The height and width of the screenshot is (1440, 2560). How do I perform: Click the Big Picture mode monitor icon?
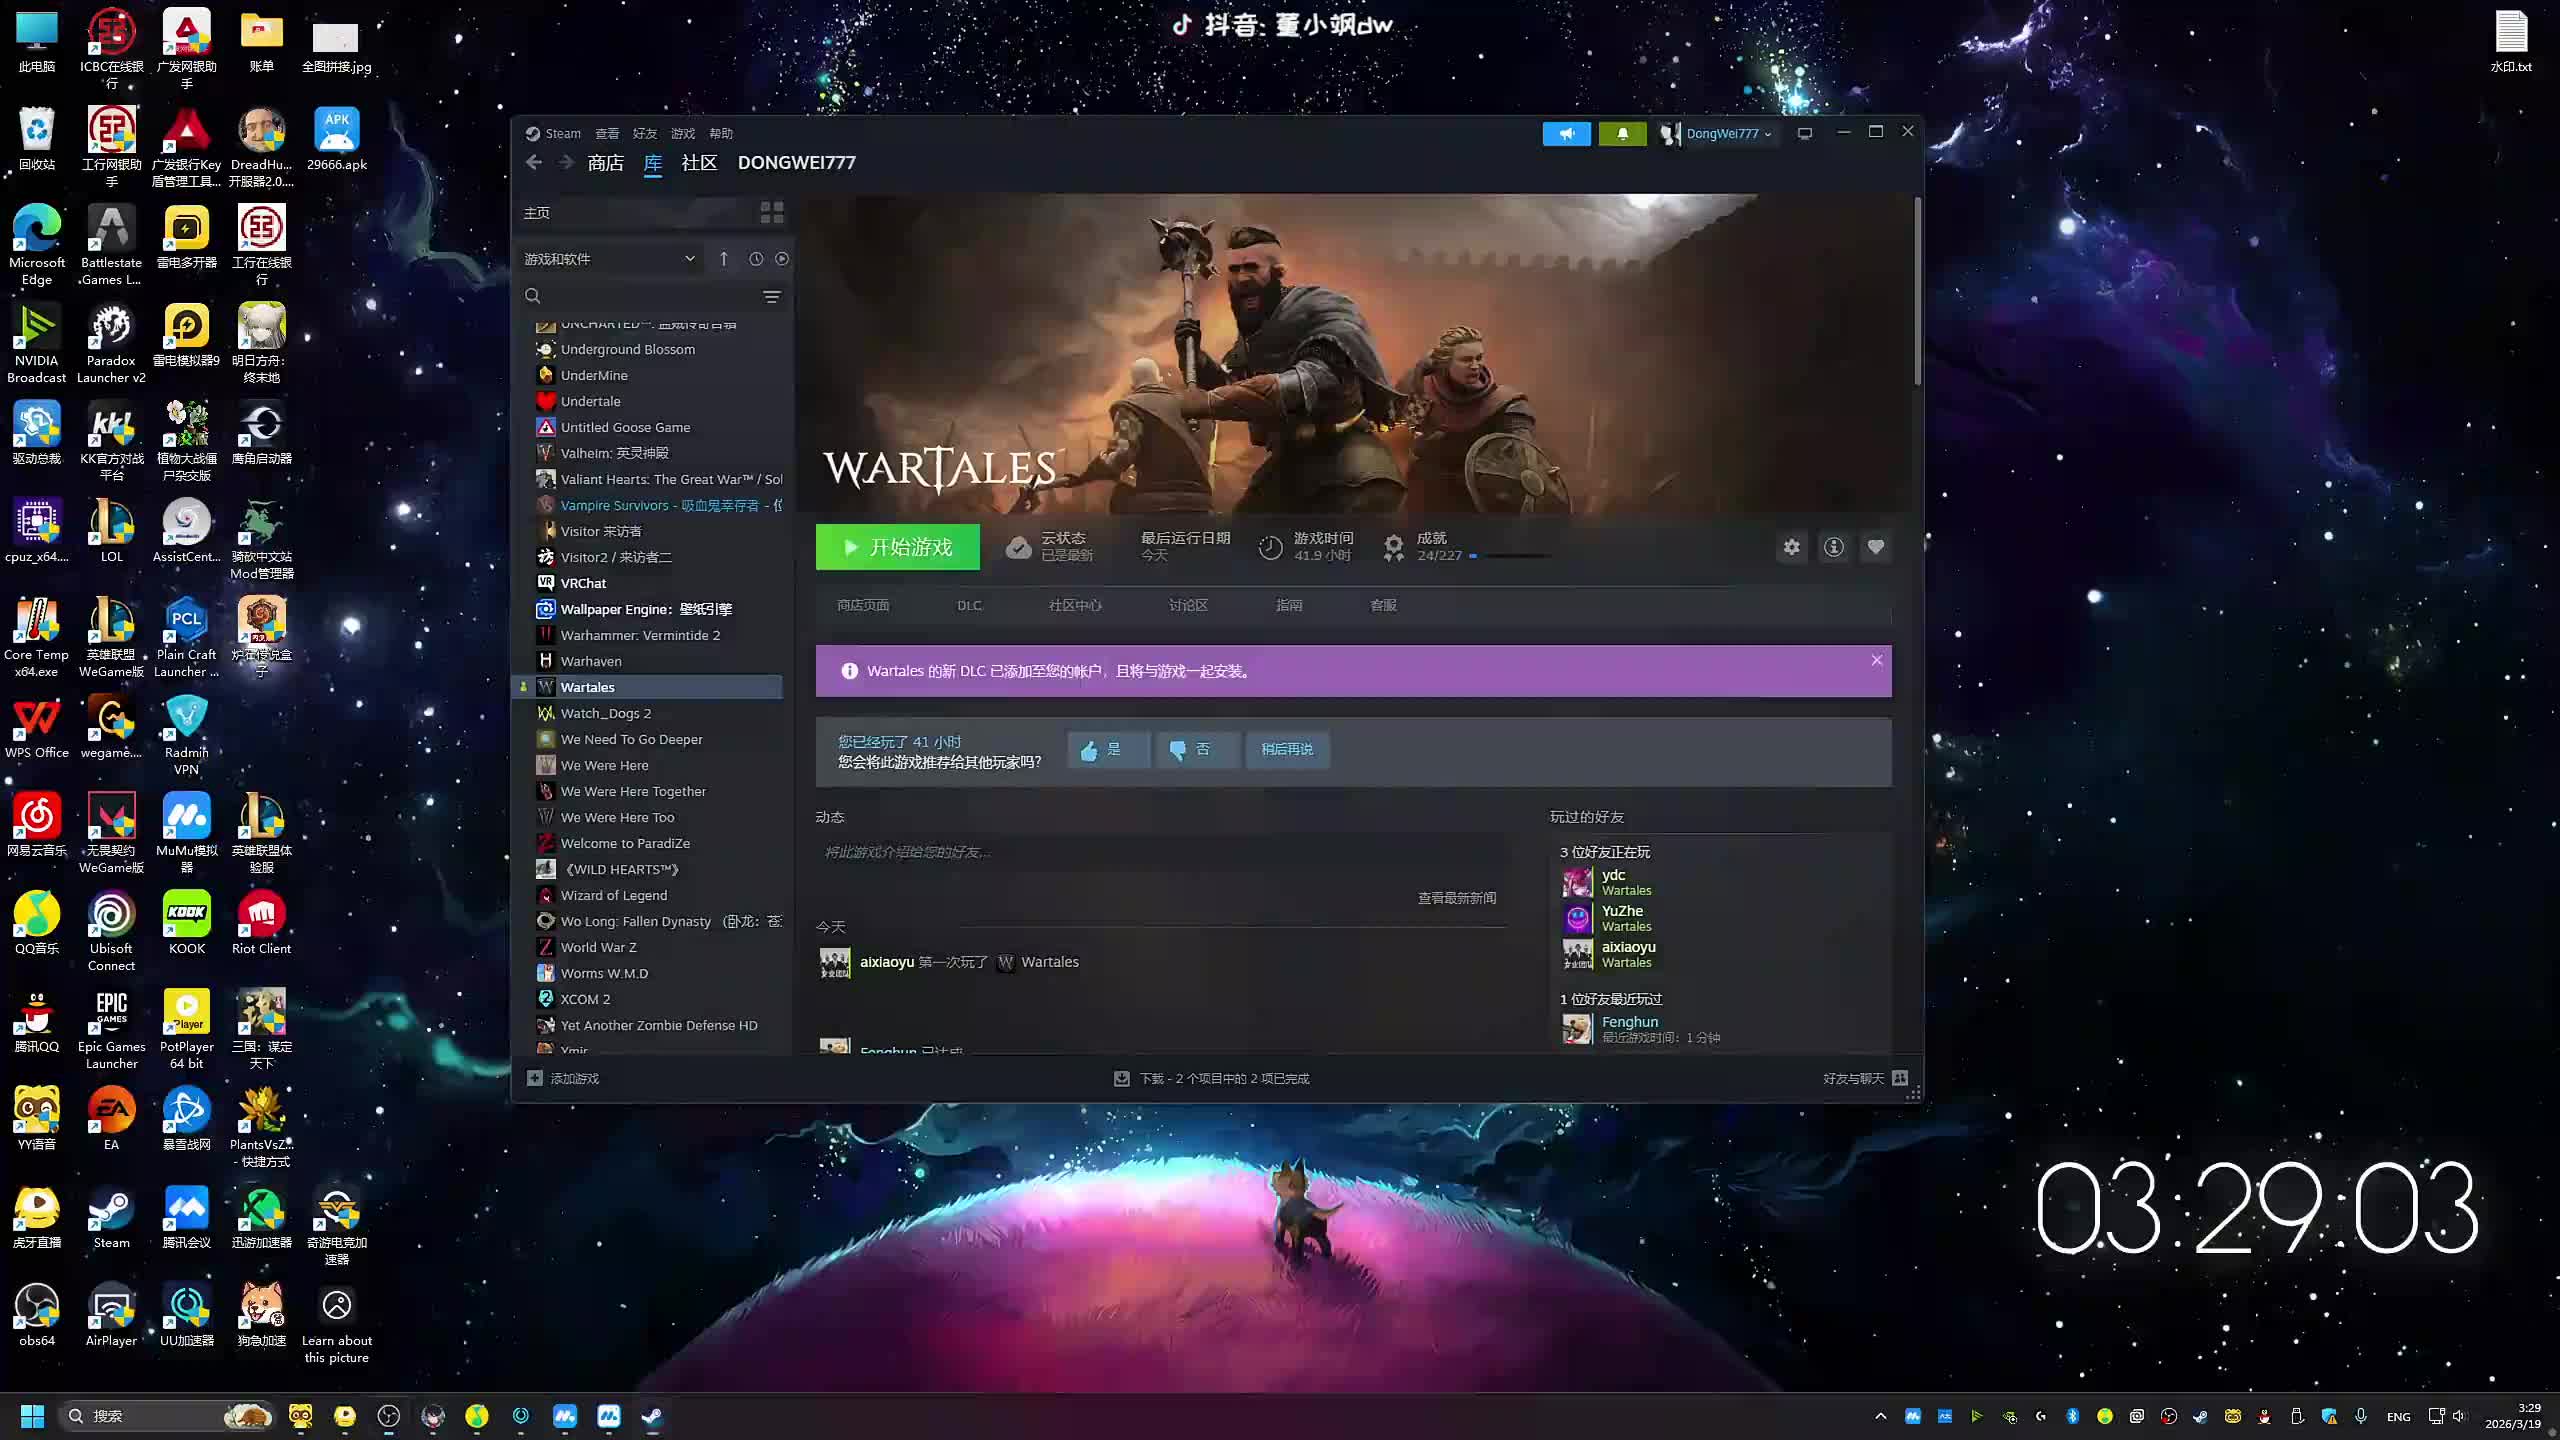tap(1804, 133)
